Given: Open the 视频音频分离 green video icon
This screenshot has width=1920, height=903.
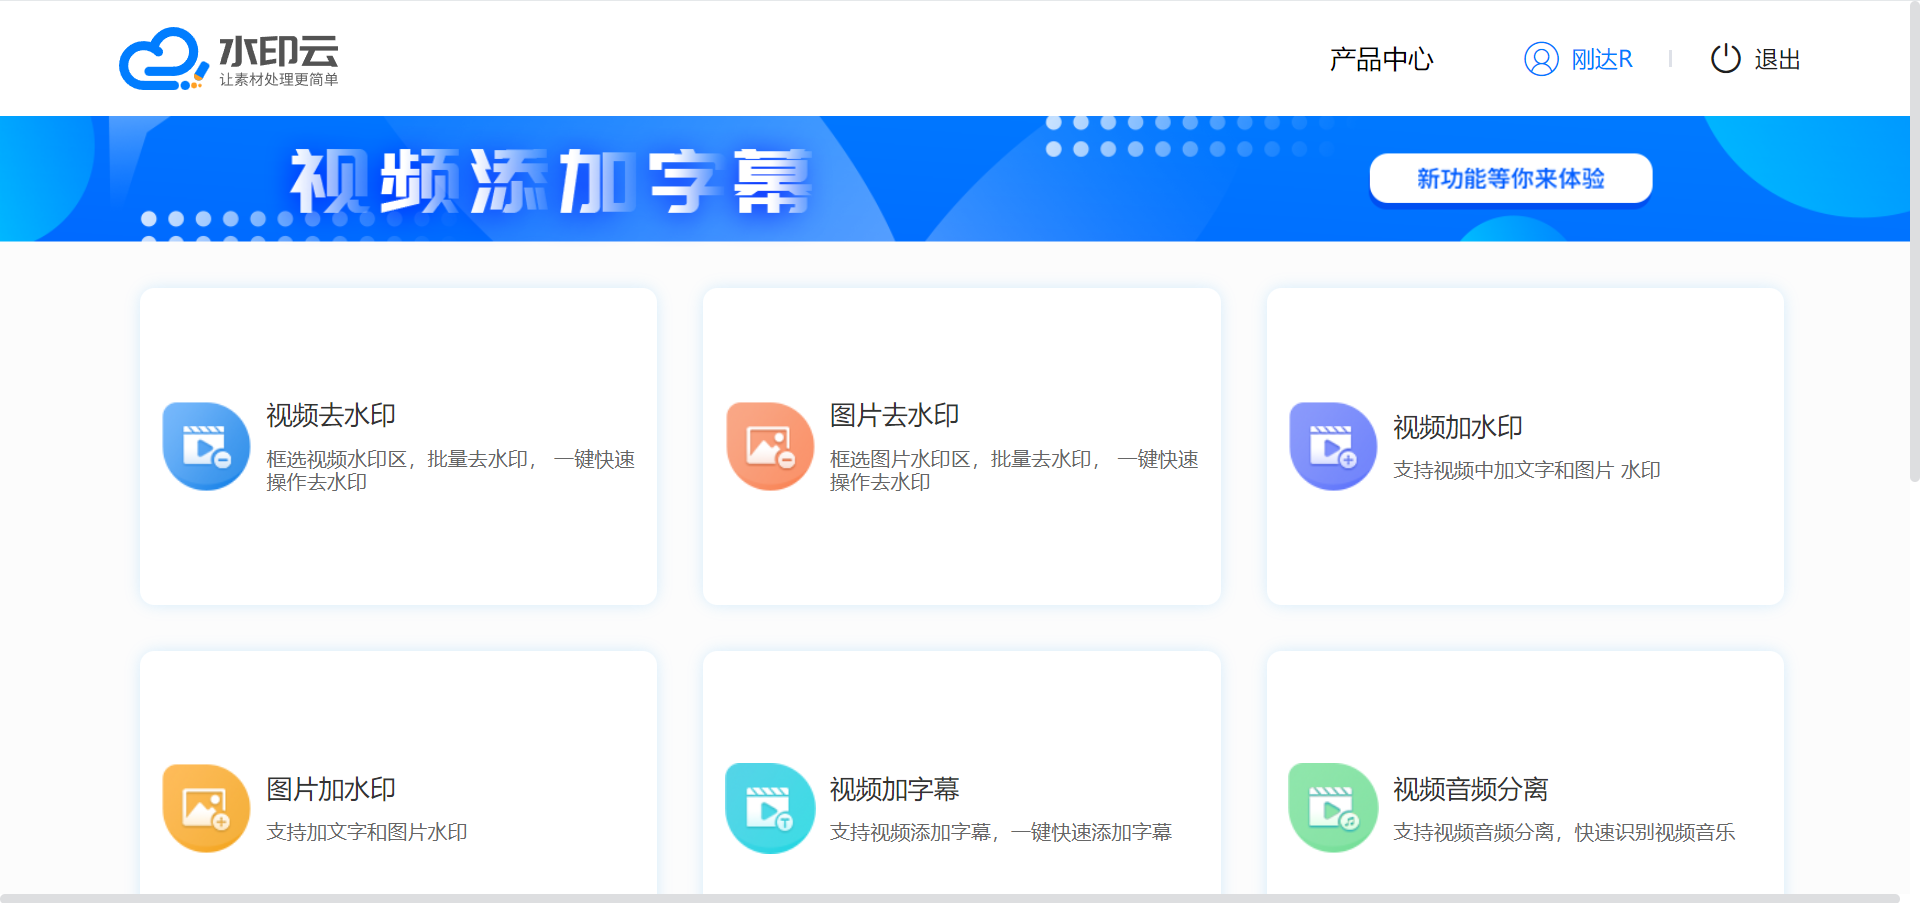Looking at the screenshot, I should coord(1333,808).
